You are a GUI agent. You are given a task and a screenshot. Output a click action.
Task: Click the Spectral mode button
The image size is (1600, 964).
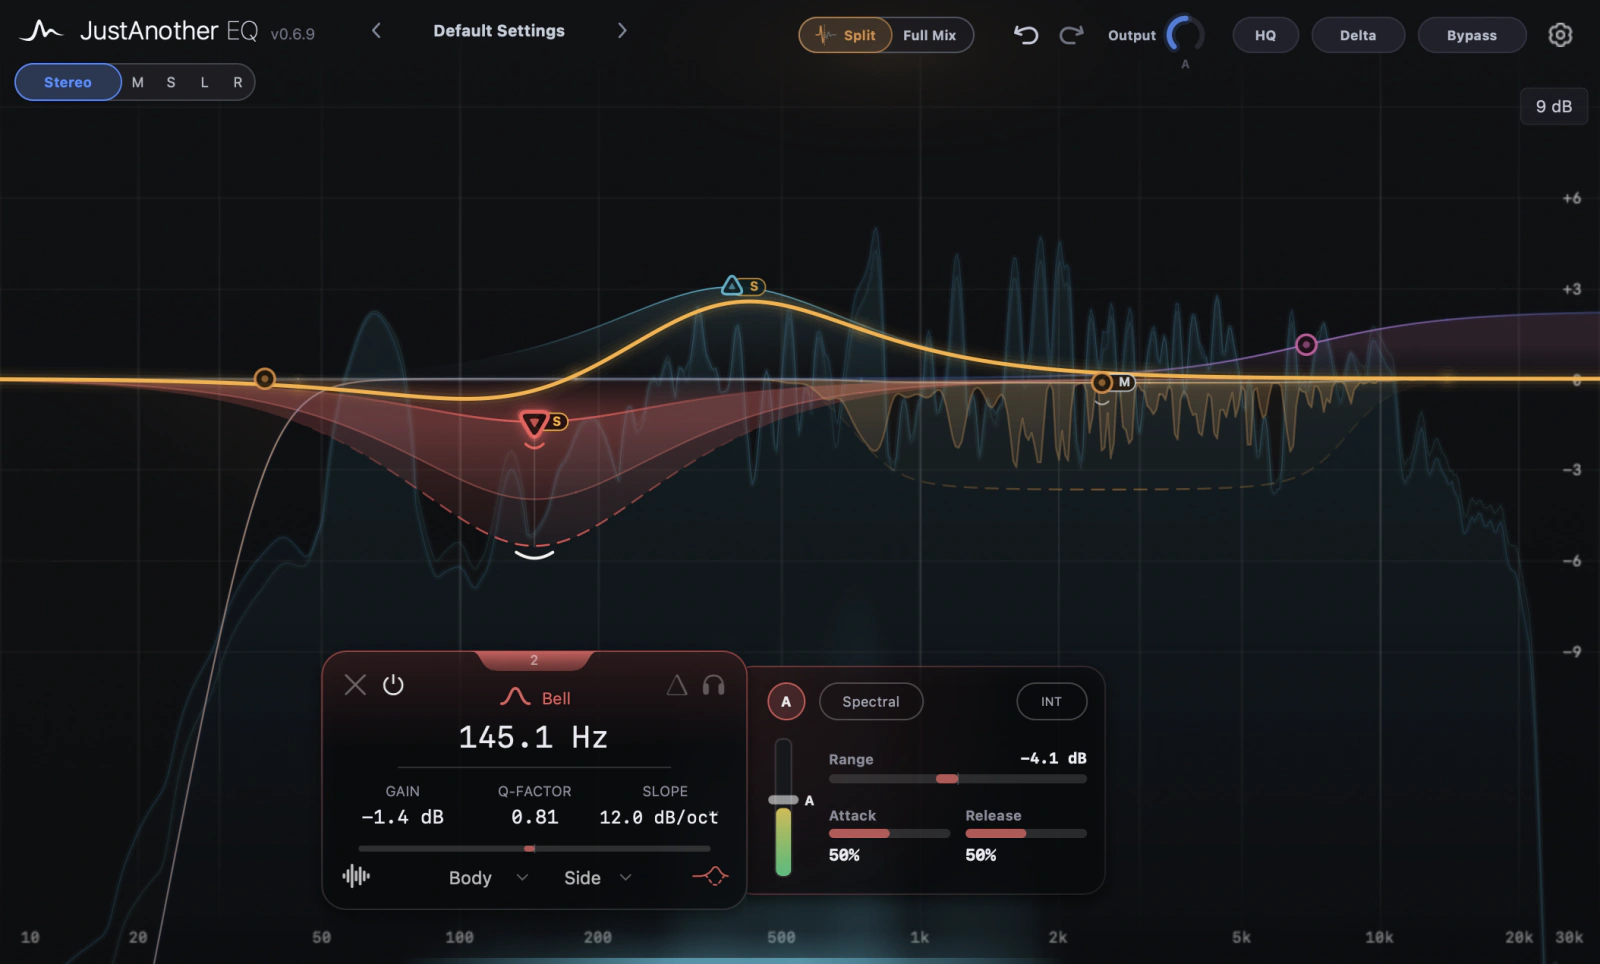[871, 702]
